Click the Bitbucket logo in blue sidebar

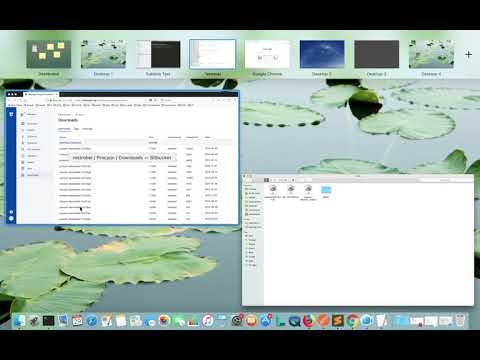tap(11, 114)
